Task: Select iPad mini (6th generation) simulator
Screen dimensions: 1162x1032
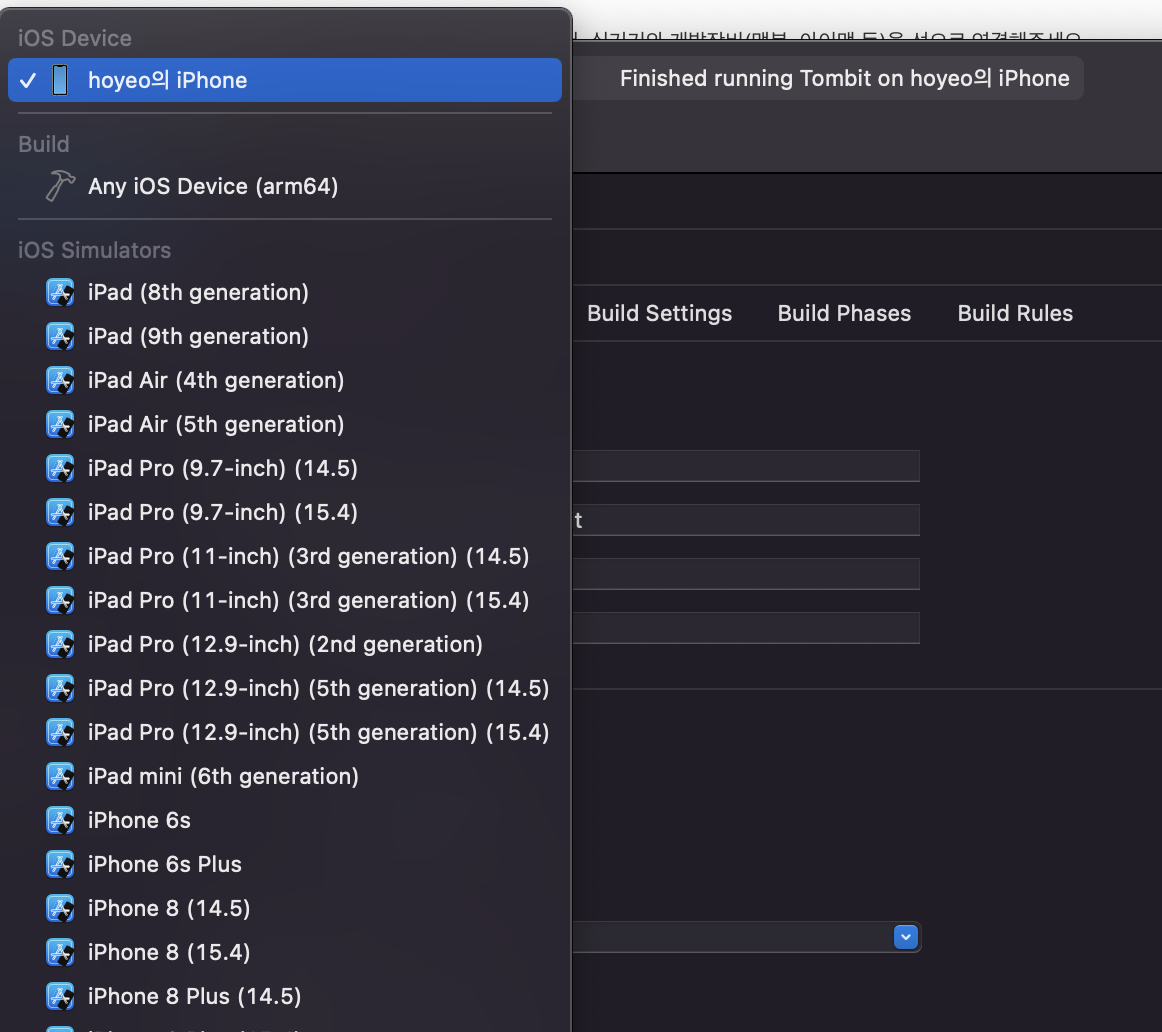Action: coord(285,776)
